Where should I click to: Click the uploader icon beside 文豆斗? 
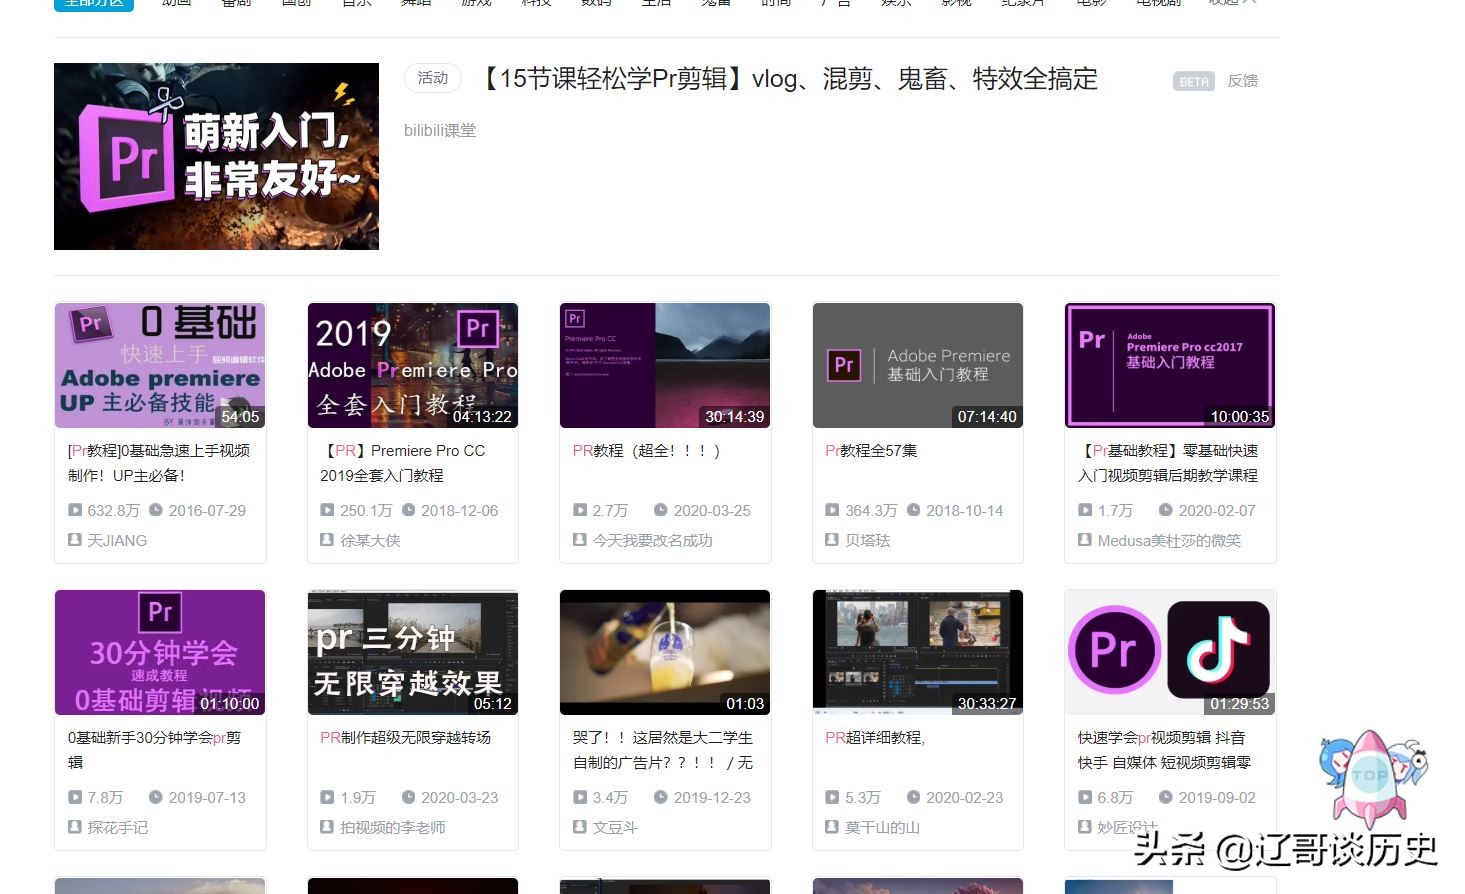[580, 827]
